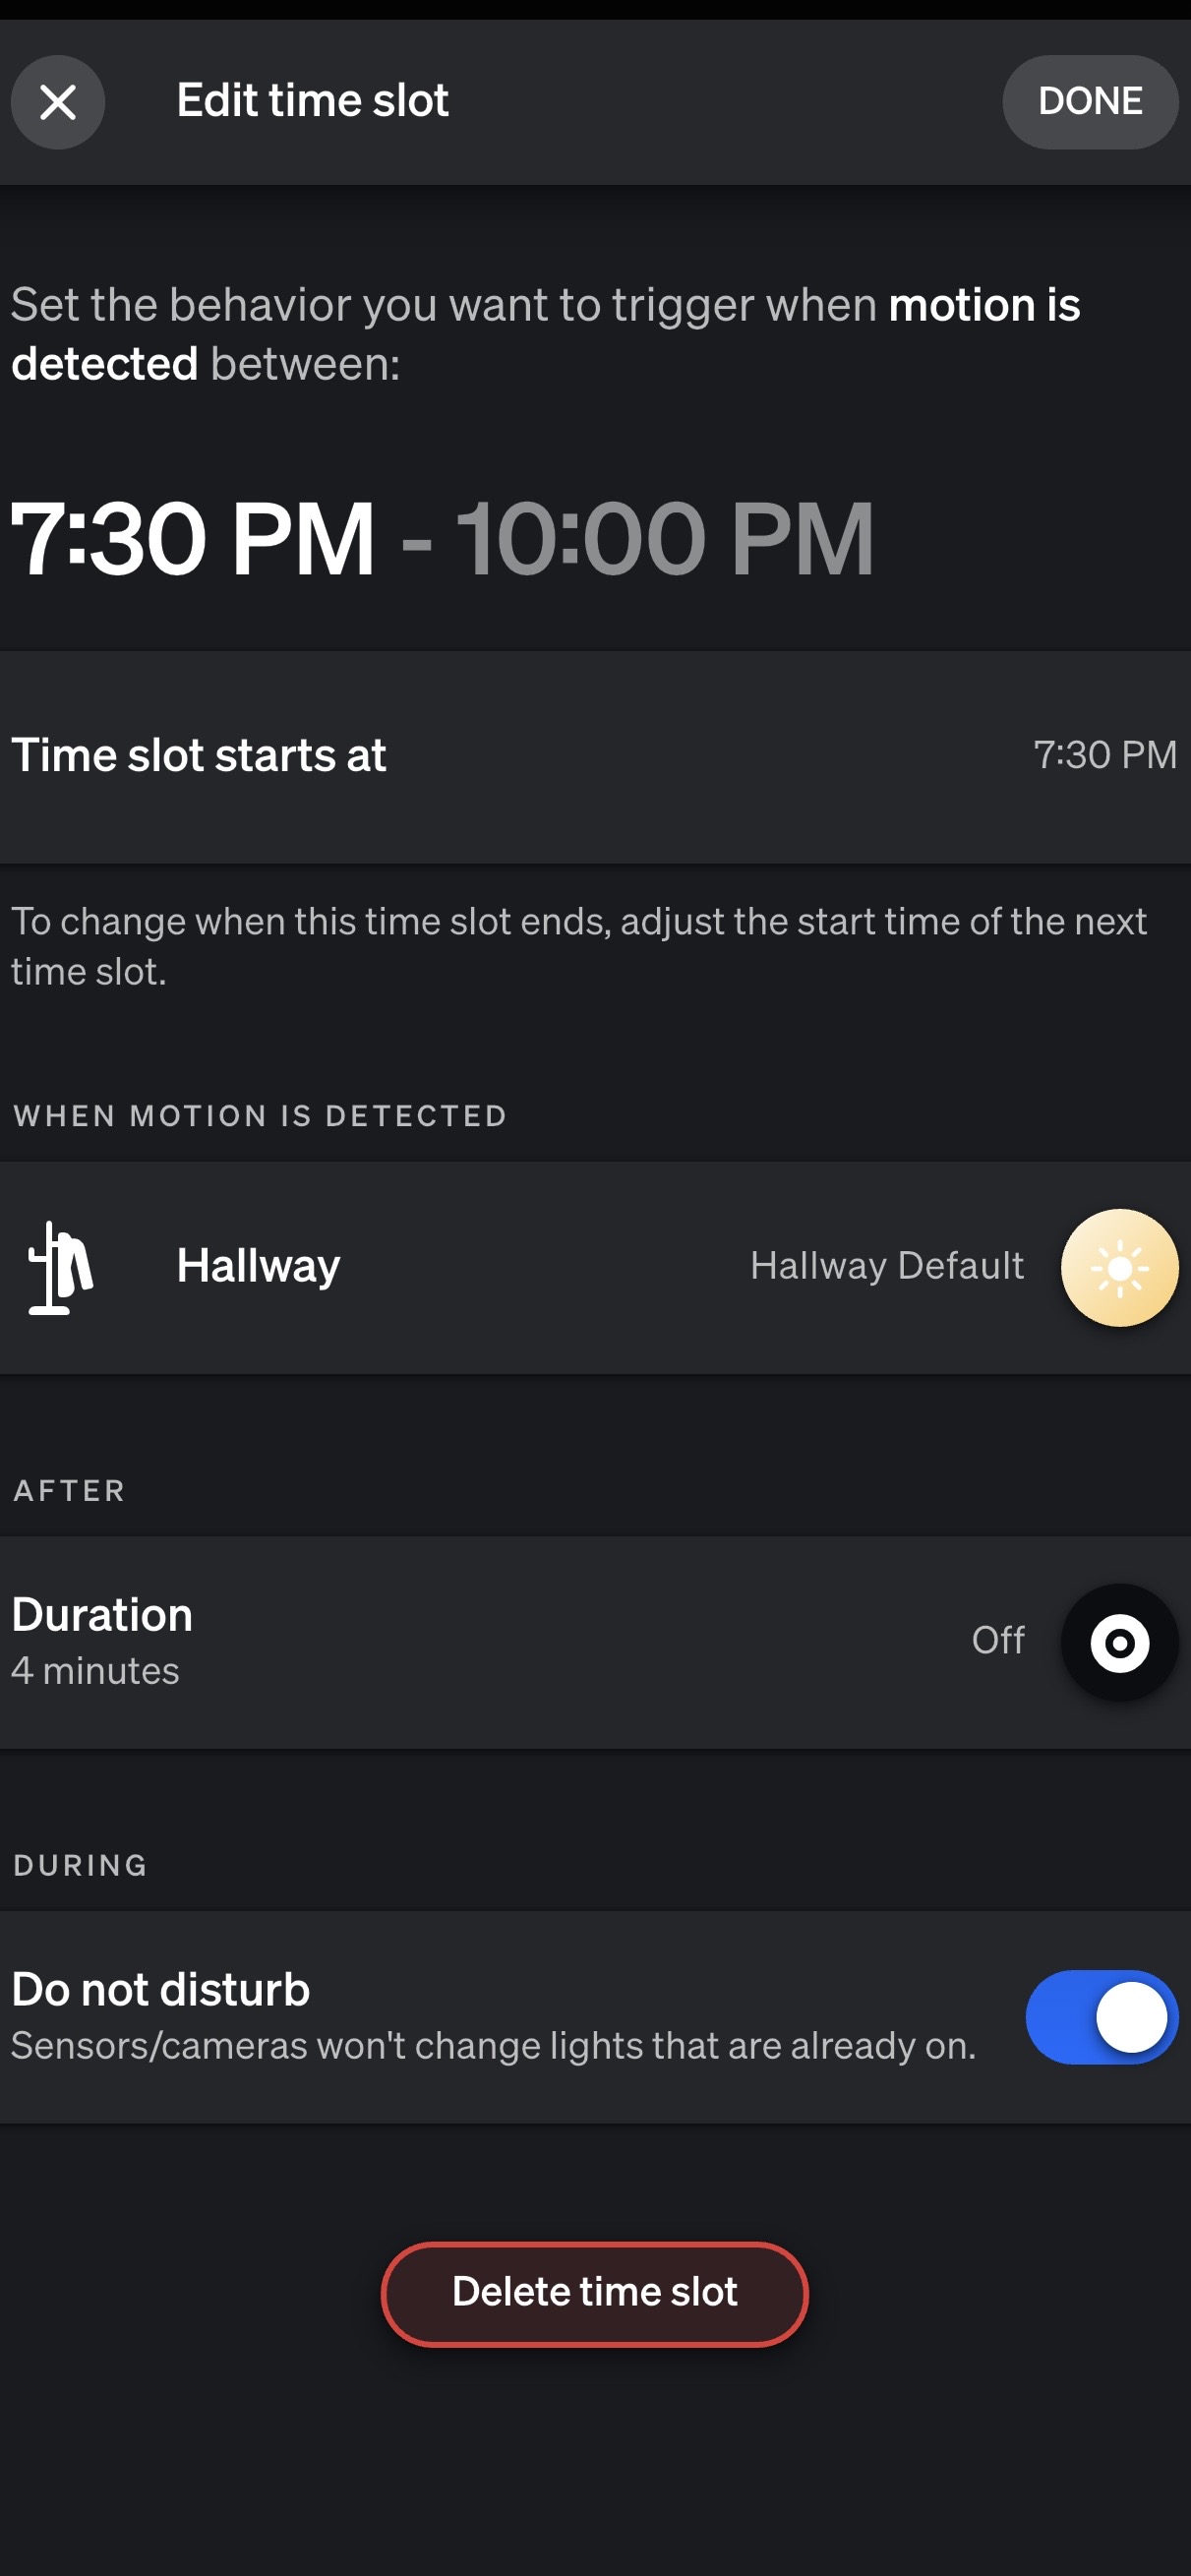
Task: Tap the Do not disturb label
Action: click(x=161, y=1990)
